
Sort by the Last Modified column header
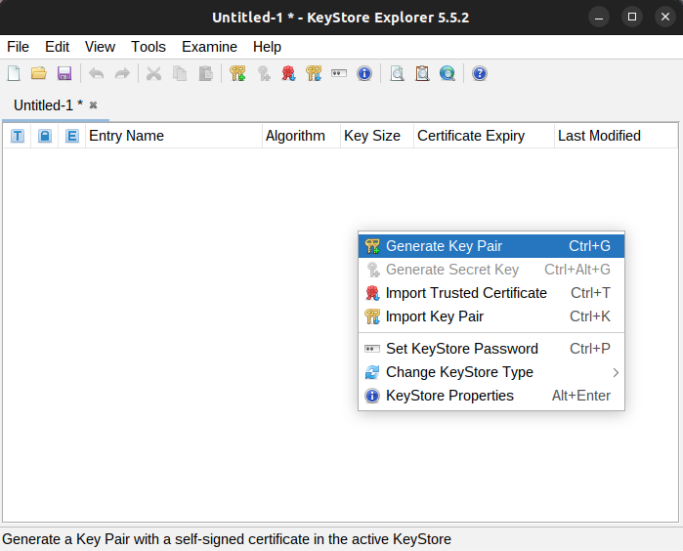point(616,136)
